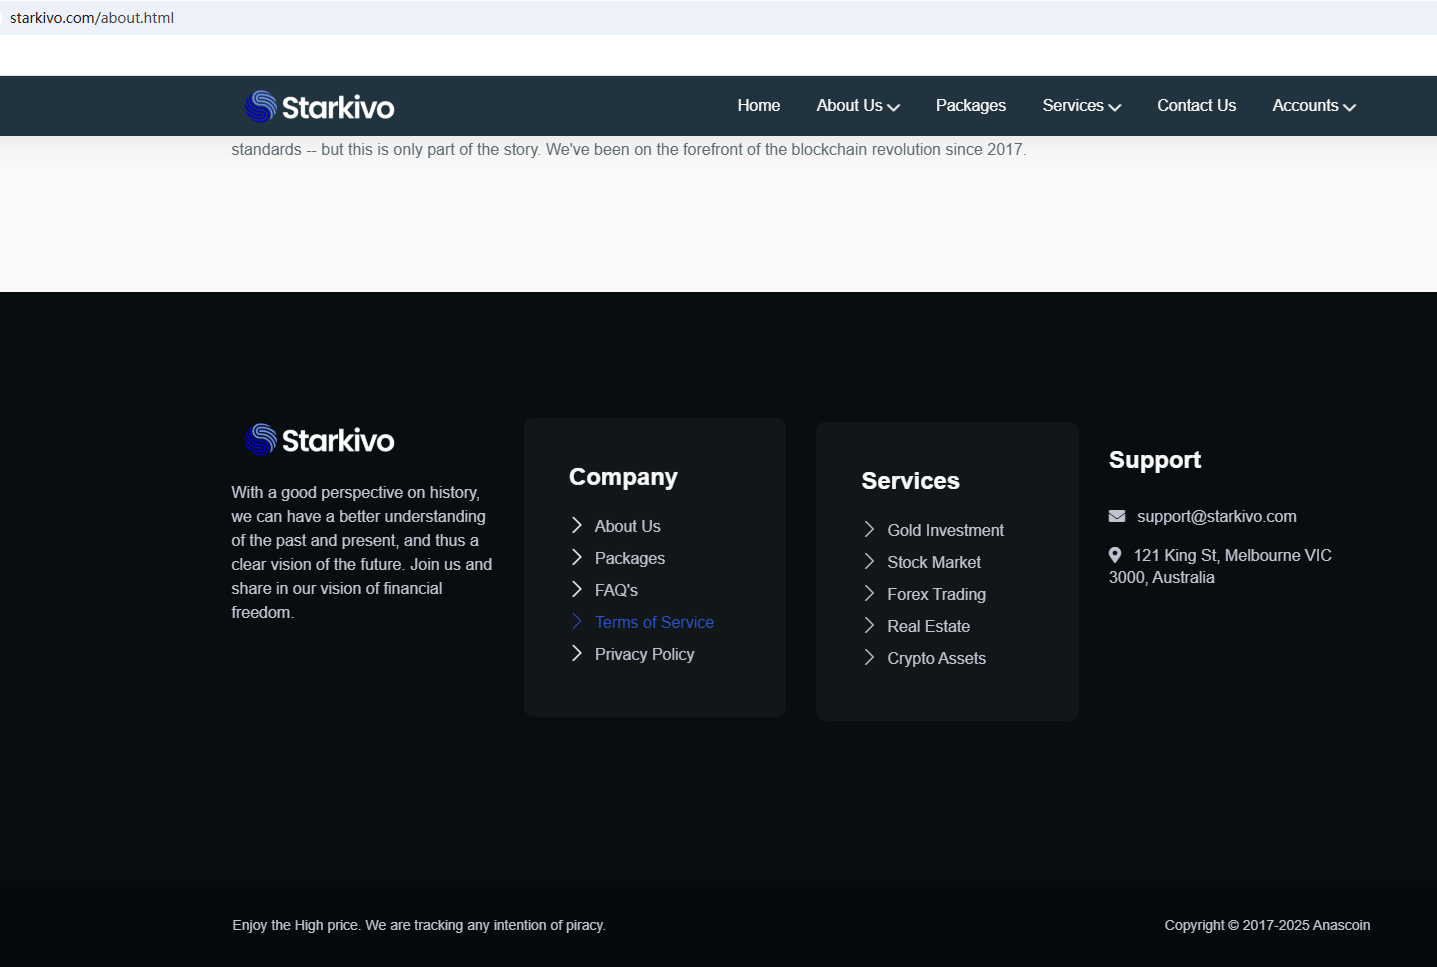This screenshot has height=967, width=1437.
Task: Click the map pin icon by address
Action: (1115, 555)
